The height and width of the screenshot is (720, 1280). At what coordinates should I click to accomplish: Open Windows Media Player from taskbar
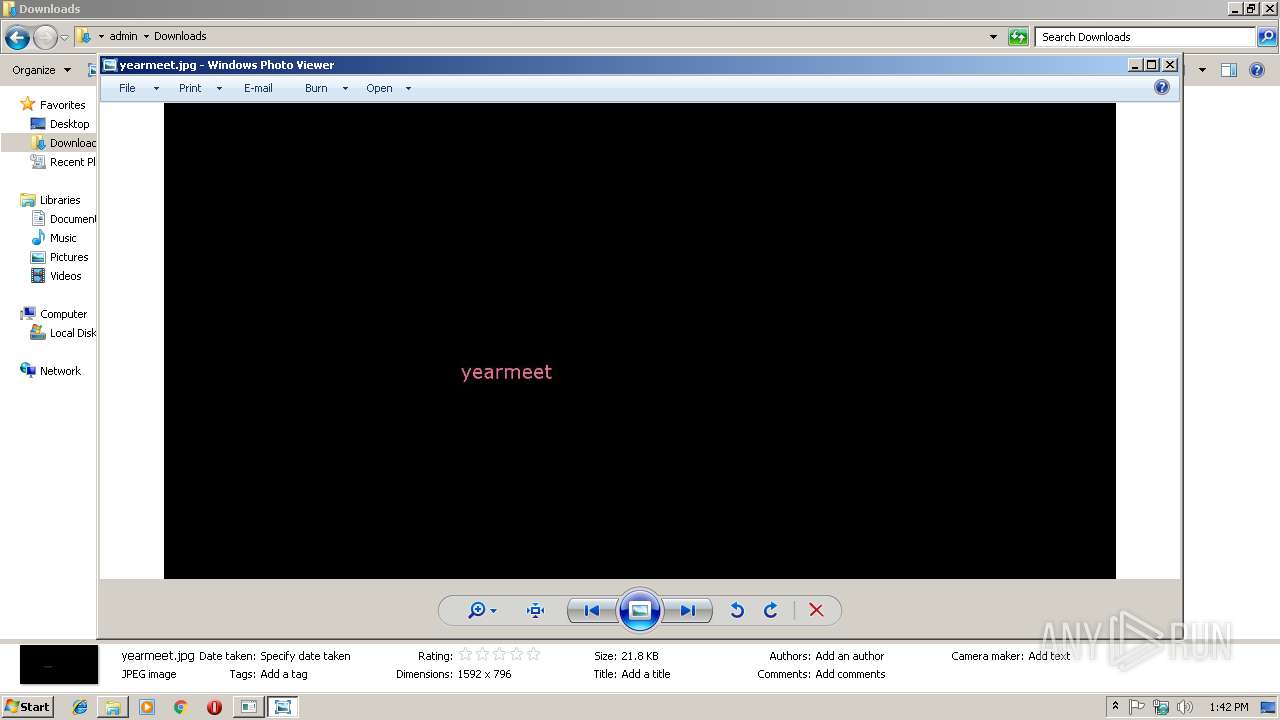(147, 707)
